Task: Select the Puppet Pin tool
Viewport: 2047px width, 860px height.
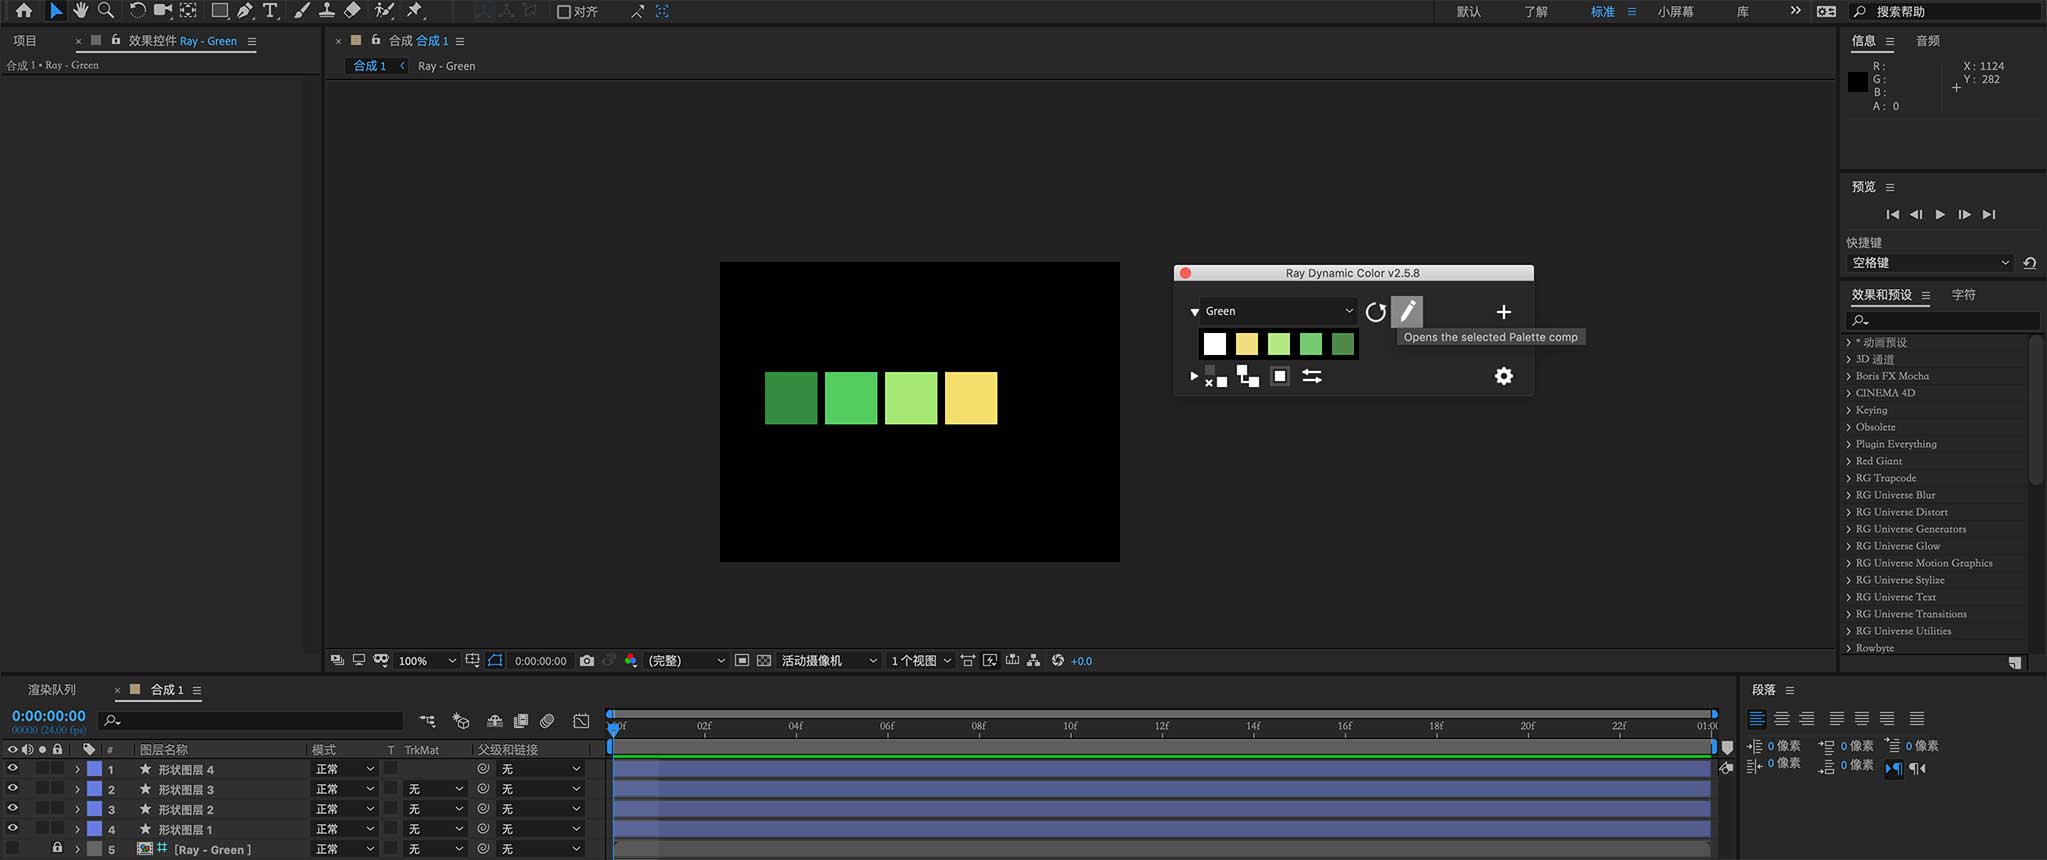Action: click(x=415, y=11)
